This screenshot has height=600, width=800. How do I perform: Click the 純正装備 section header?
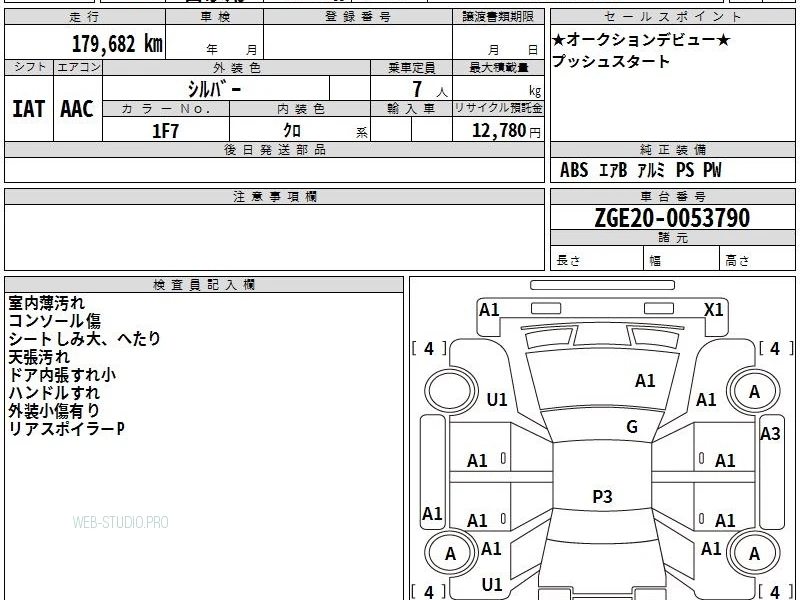click(x=672, y=149)
